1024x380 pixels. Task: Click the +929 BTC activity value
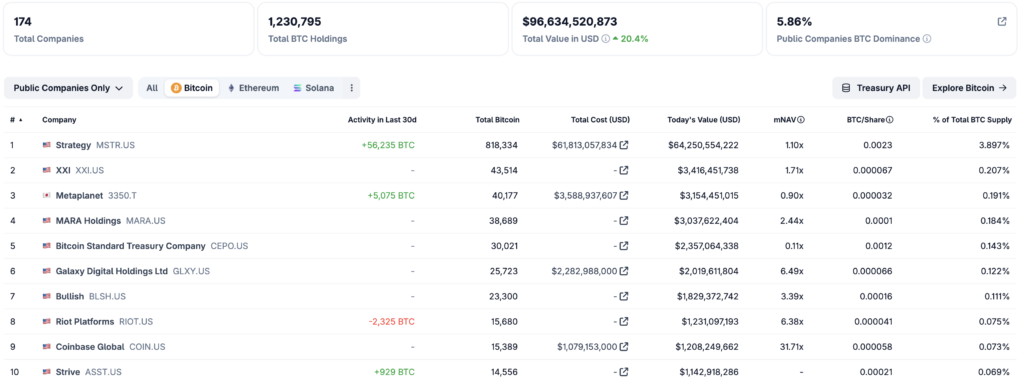click(394, 372)
